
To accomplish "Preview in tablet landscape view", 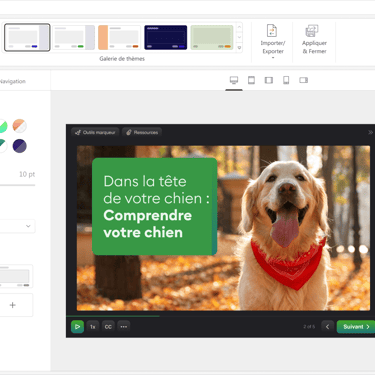I will tap(269, 80).
